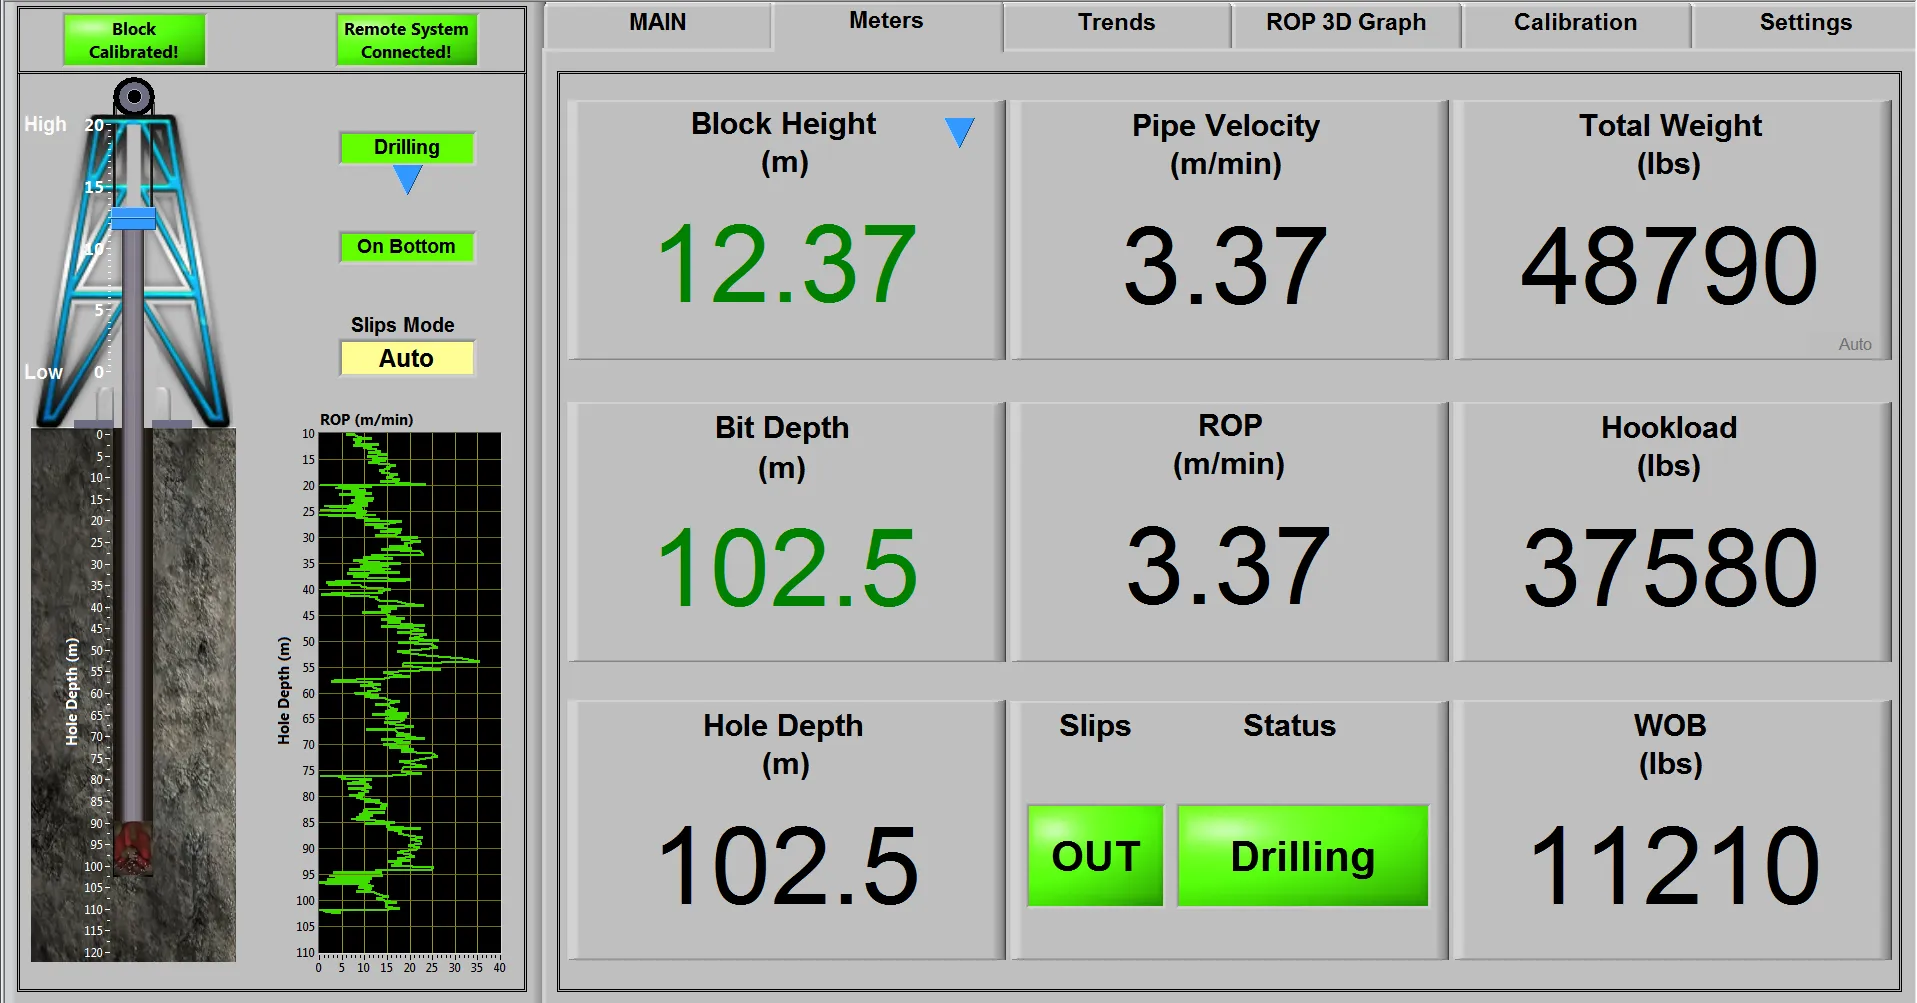Go to the Calibration tab
1917x1003 pixels.
[1575, 24]
